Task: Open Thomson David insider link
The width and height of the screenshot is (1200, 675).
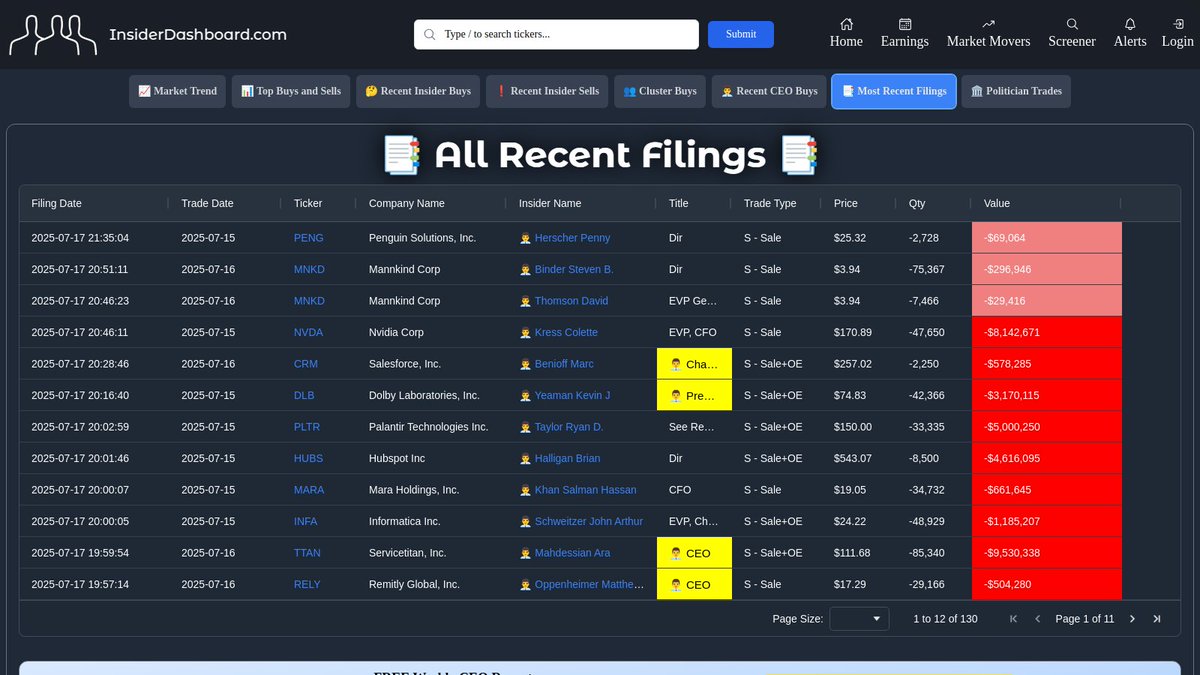Action: click(x=571, y=301)
